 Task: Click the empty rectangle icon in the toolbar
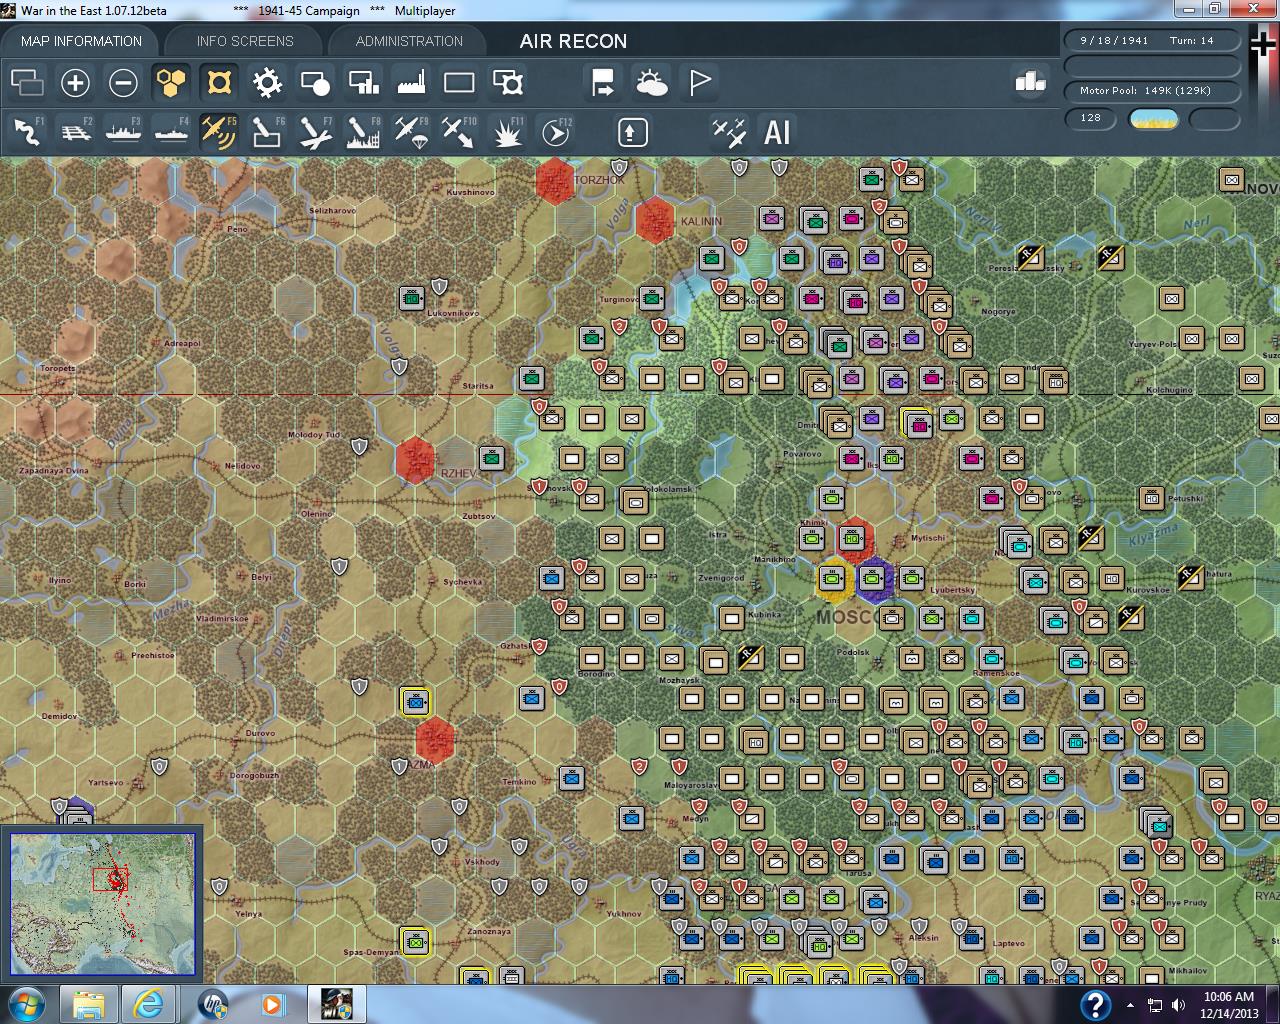click(459, 83)
